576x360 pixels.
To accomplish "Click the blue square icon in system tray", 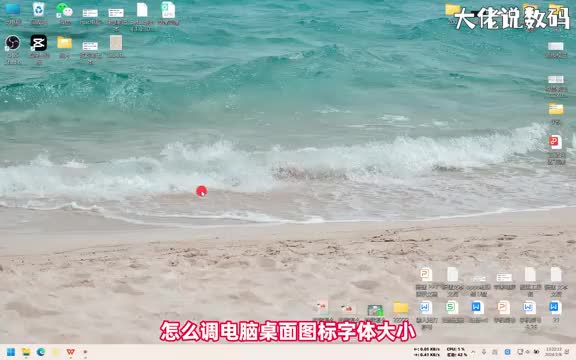I will tap(507, 352).
